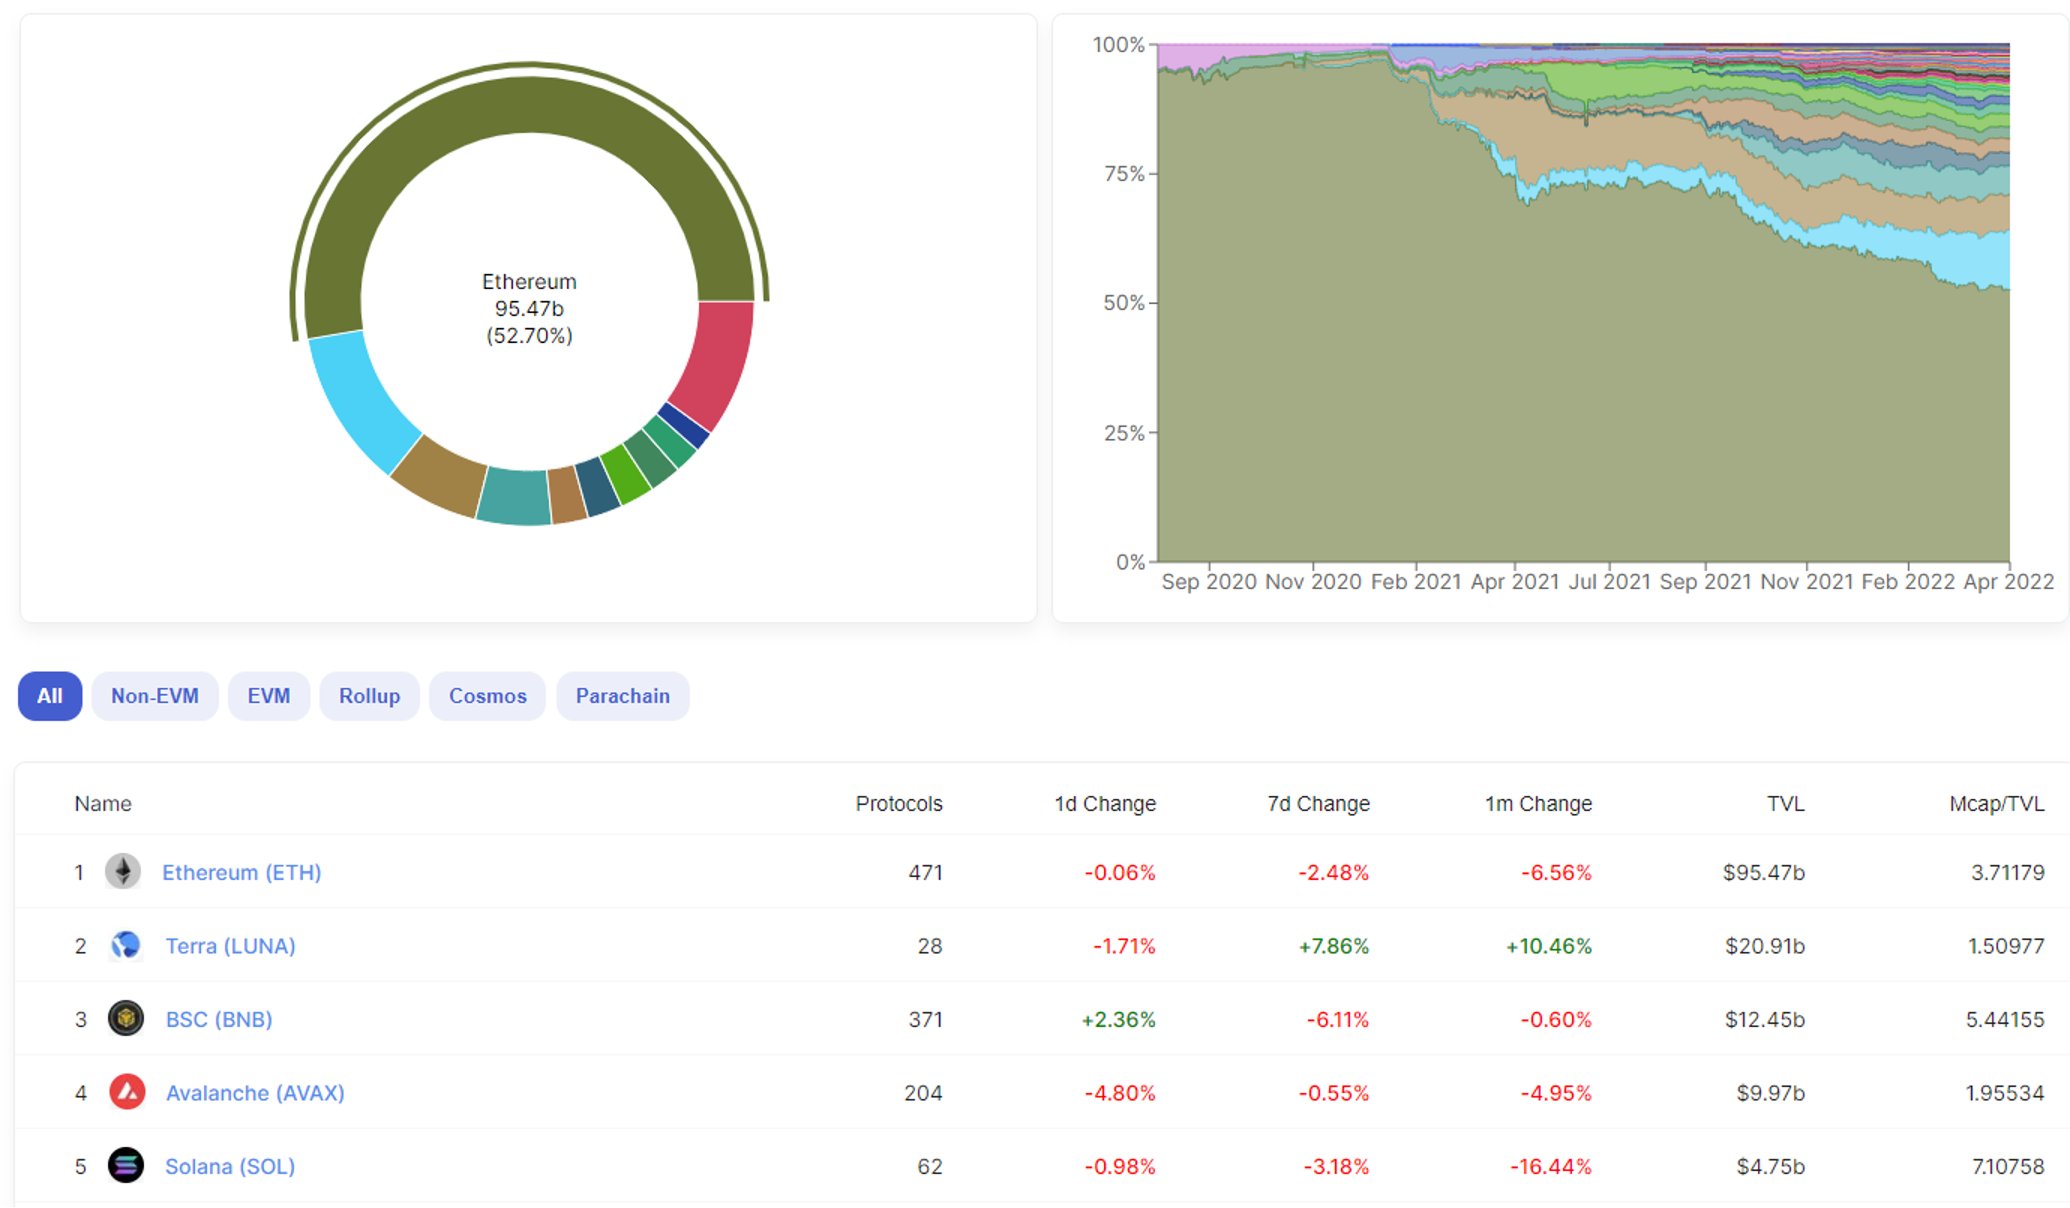Click the Solana SOL logo icon

pyautogui.click(x=126, y=1166)
